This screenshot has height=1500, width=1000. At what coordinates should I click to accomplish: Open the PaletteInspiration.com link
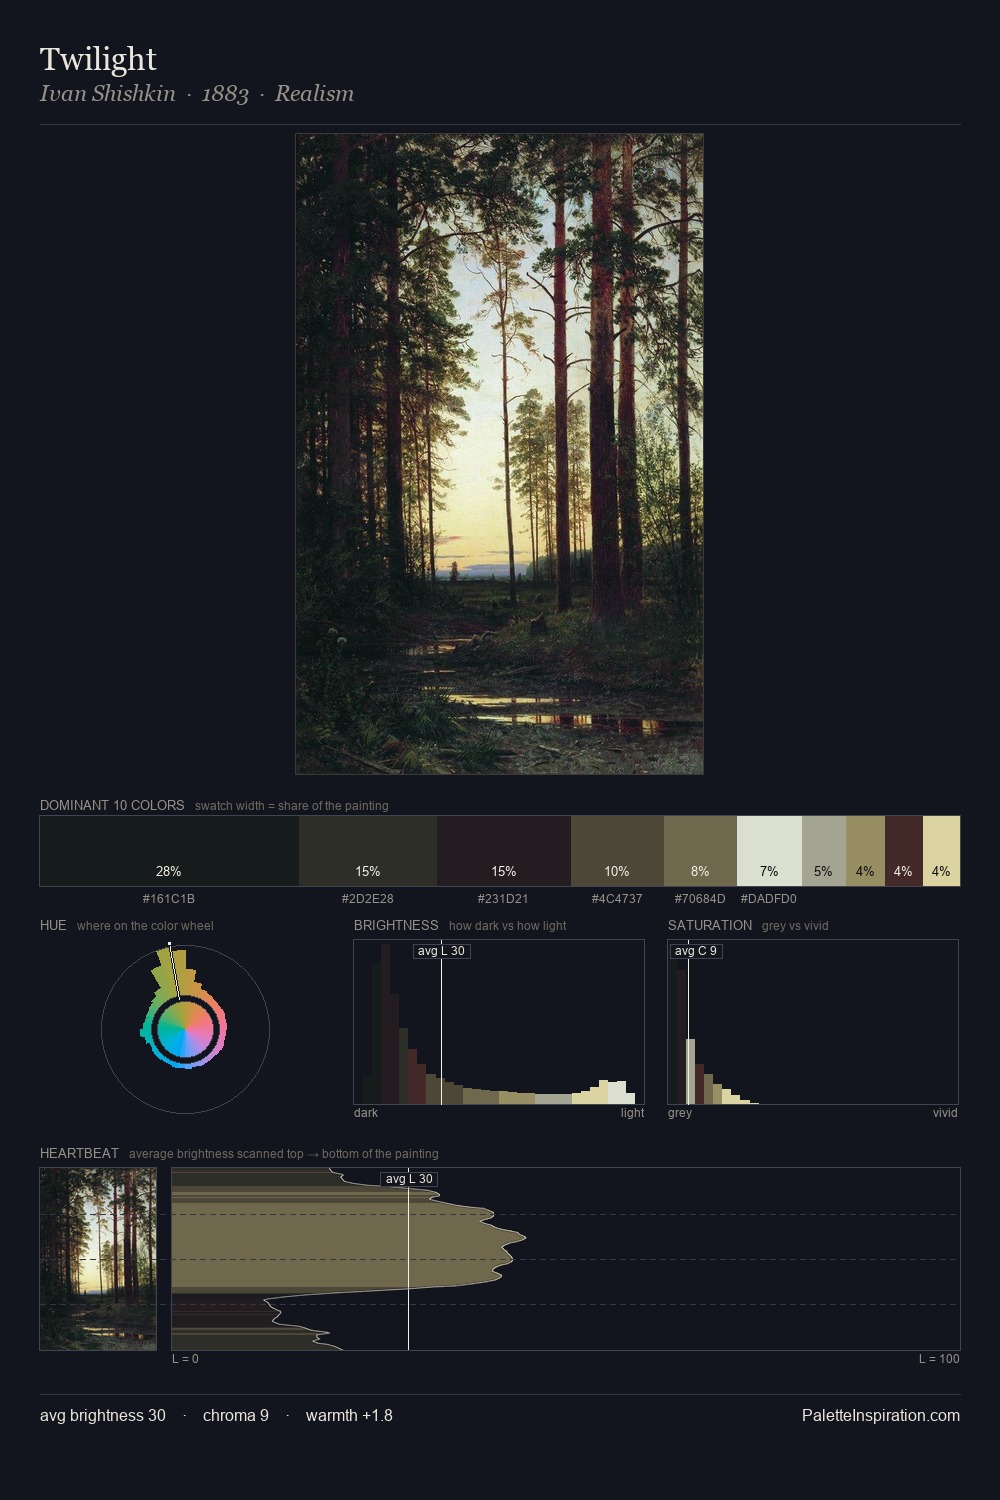(x=881, y=1415)
